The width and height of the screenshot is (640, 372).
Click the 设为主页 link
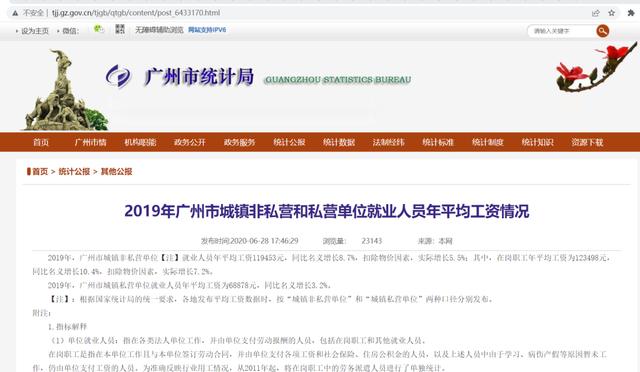(35, 31)
